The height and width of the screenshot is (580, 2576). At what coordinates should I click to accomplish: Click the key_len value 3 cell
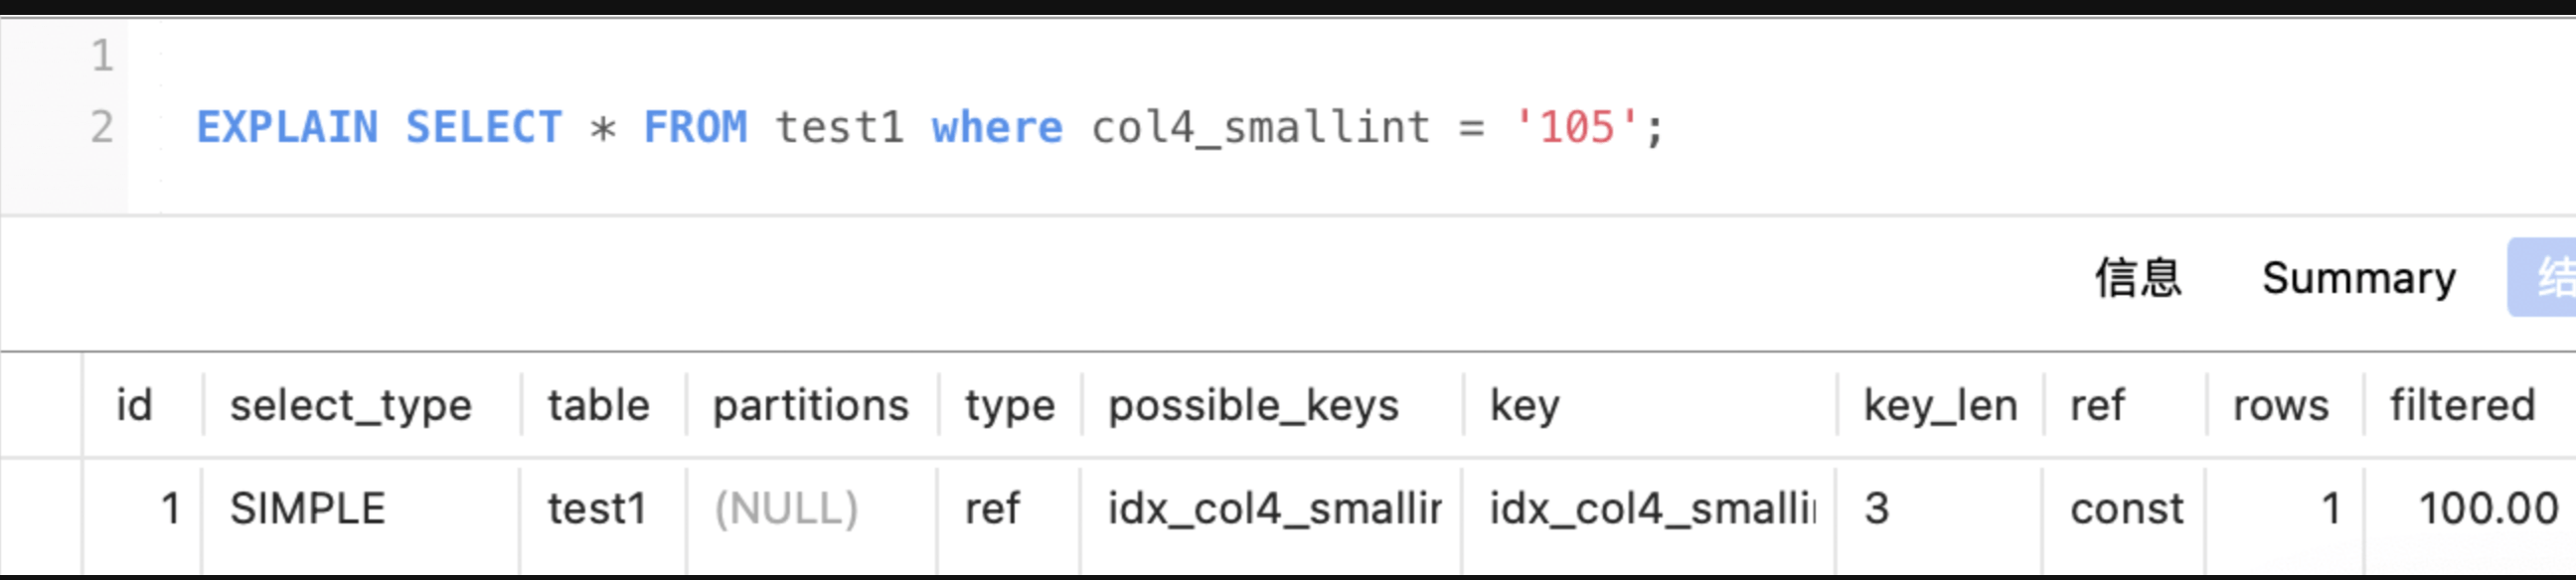pos(1877,509)
